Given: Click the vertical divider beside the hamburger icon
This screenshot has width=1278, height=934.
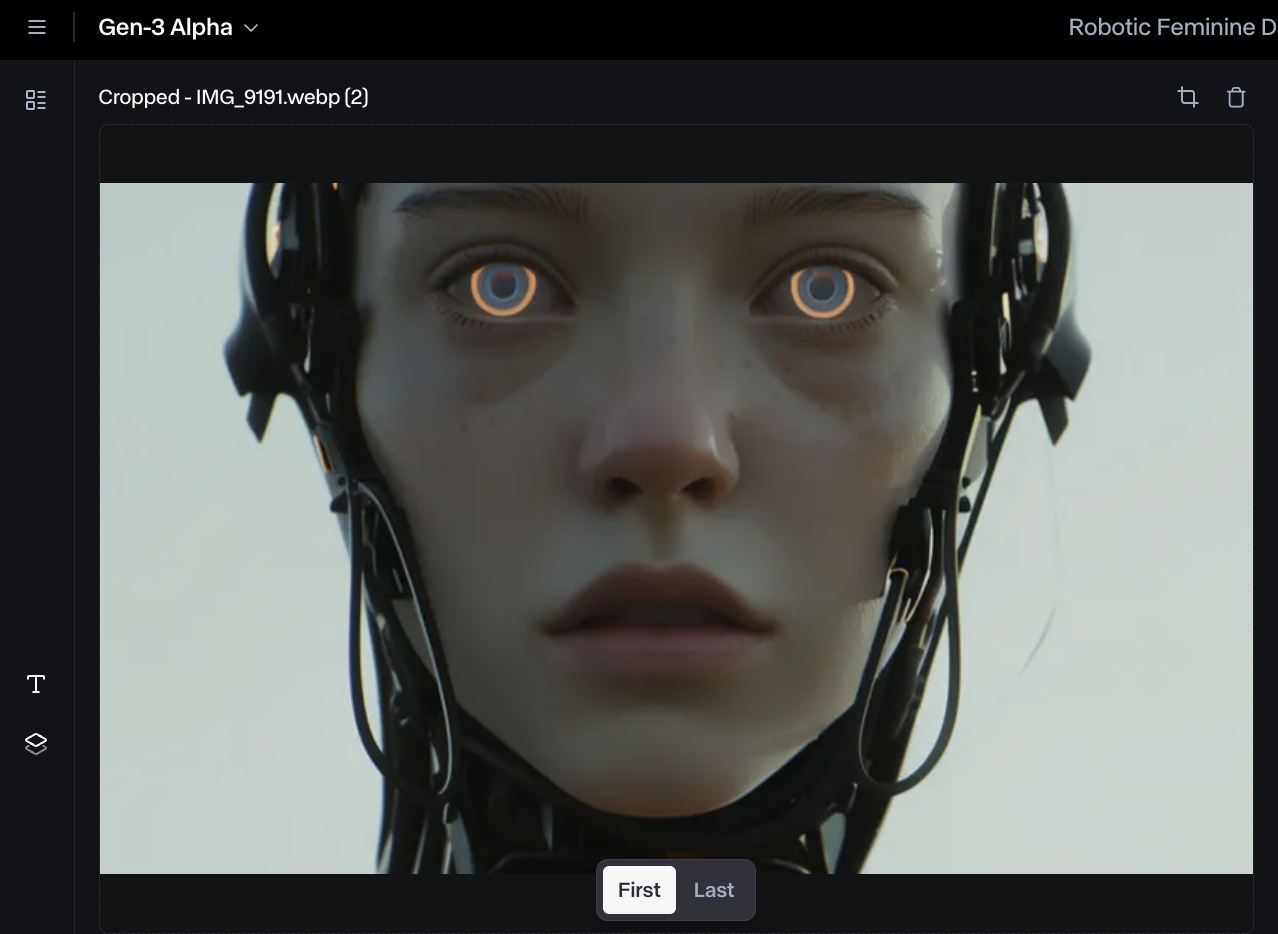Looking at the screenshot, I should tap(74, 28).
